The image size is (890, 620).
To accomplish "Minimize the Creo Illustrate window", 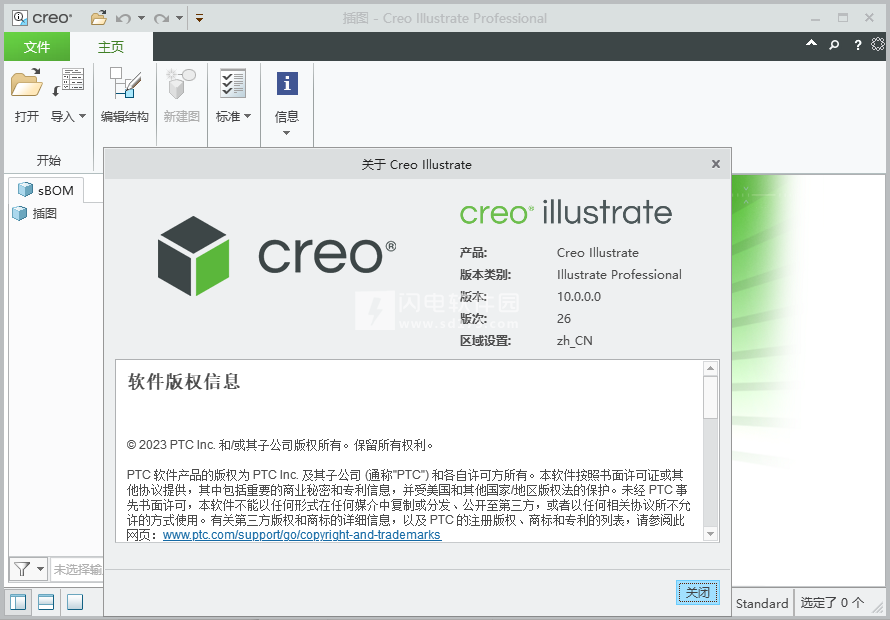I will click(816, 18).
